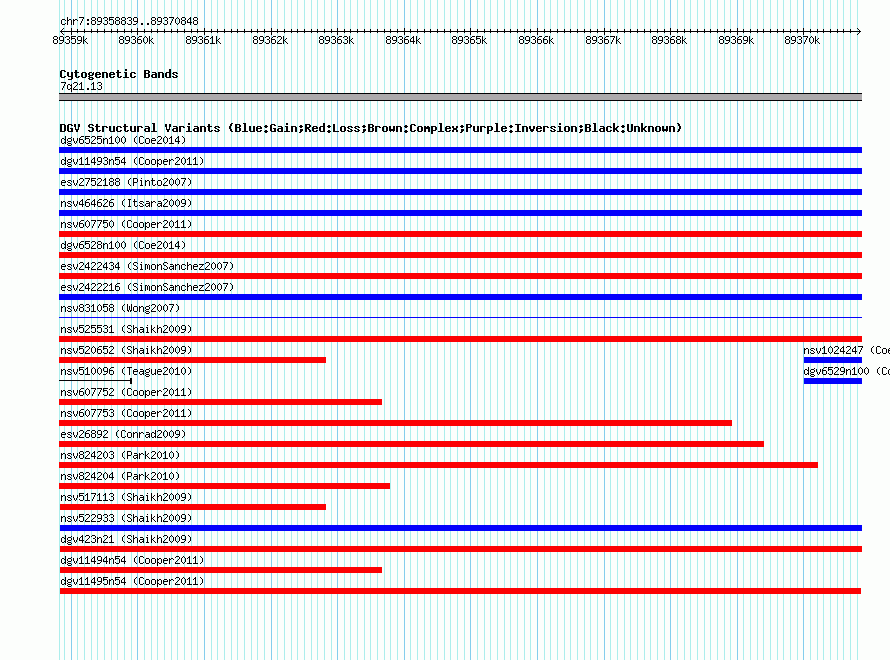Click the dgv6525n100 (Coe2014) variant label

click(x=123, y=140)
